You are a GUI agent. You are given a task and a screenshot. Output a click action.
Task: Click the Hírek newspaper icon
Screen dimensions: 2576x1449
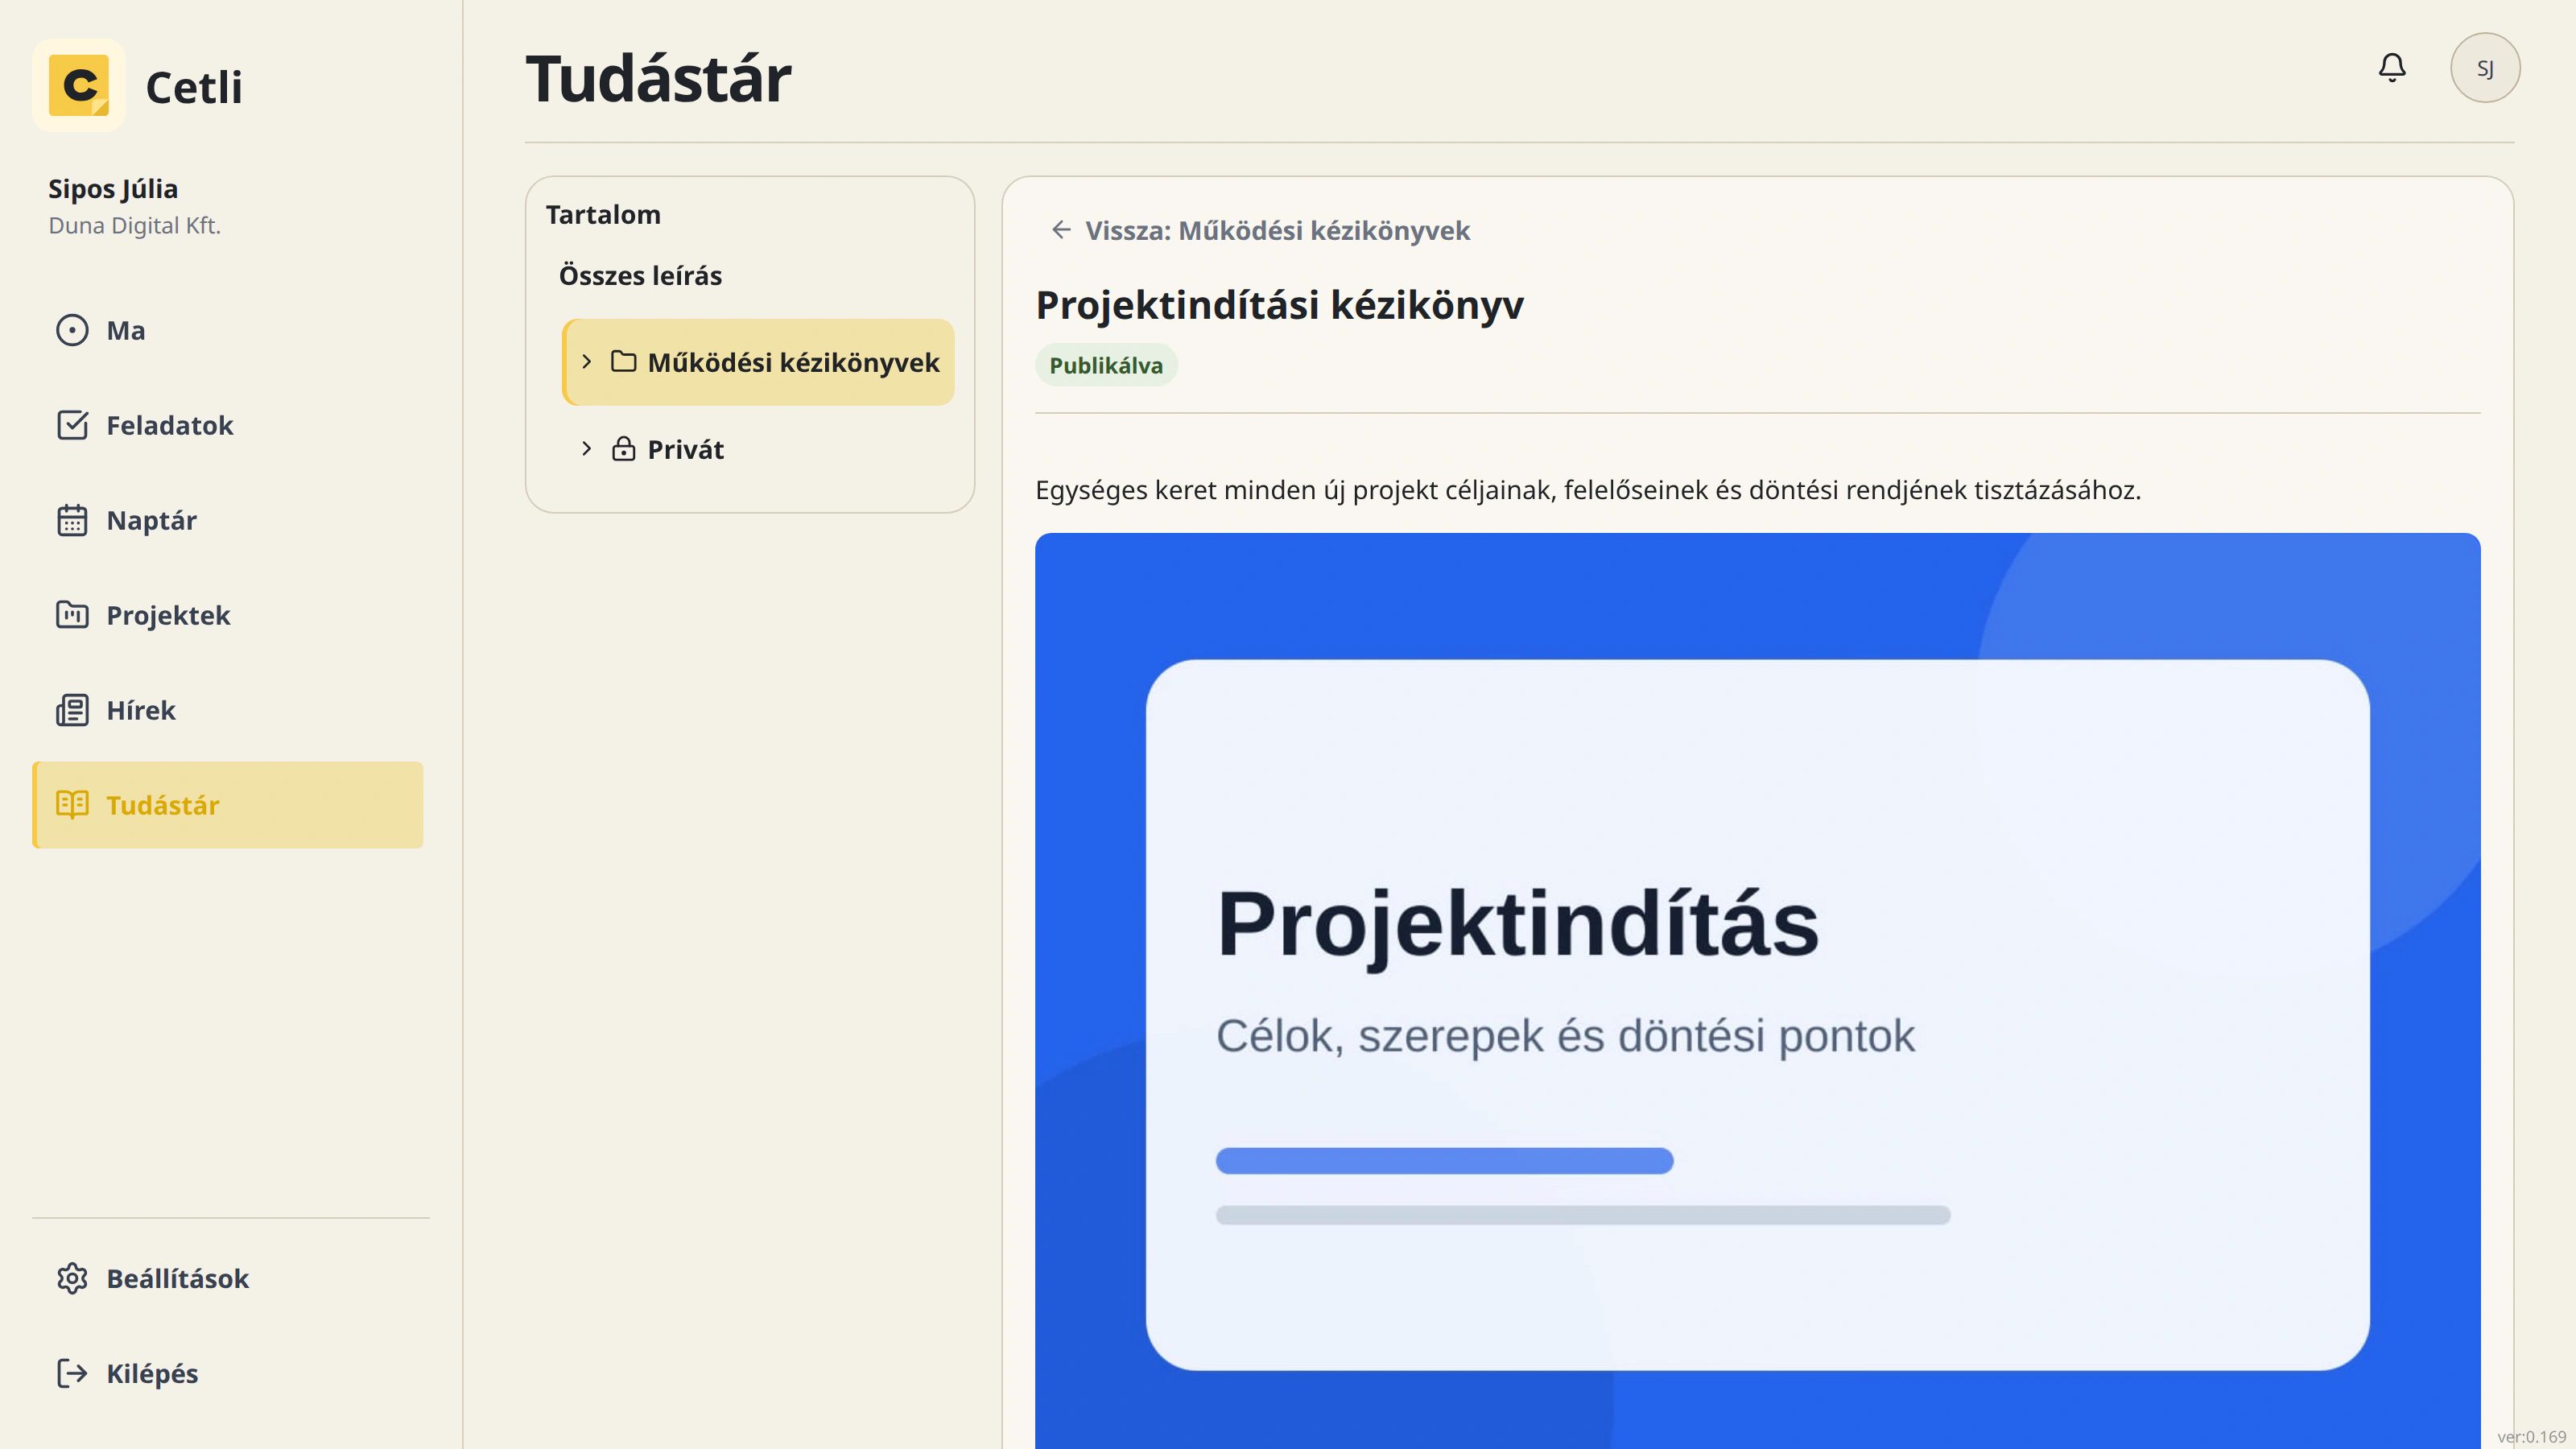72,710
